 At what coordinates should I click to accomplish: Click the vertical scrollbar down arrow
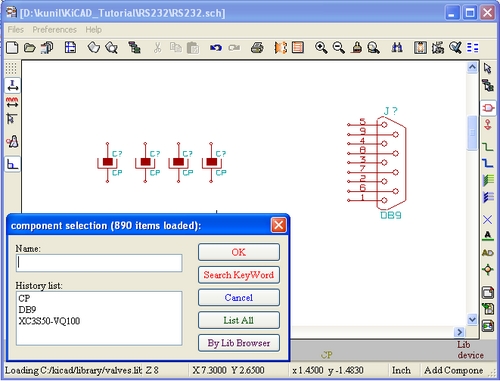[x=472, y=319]
